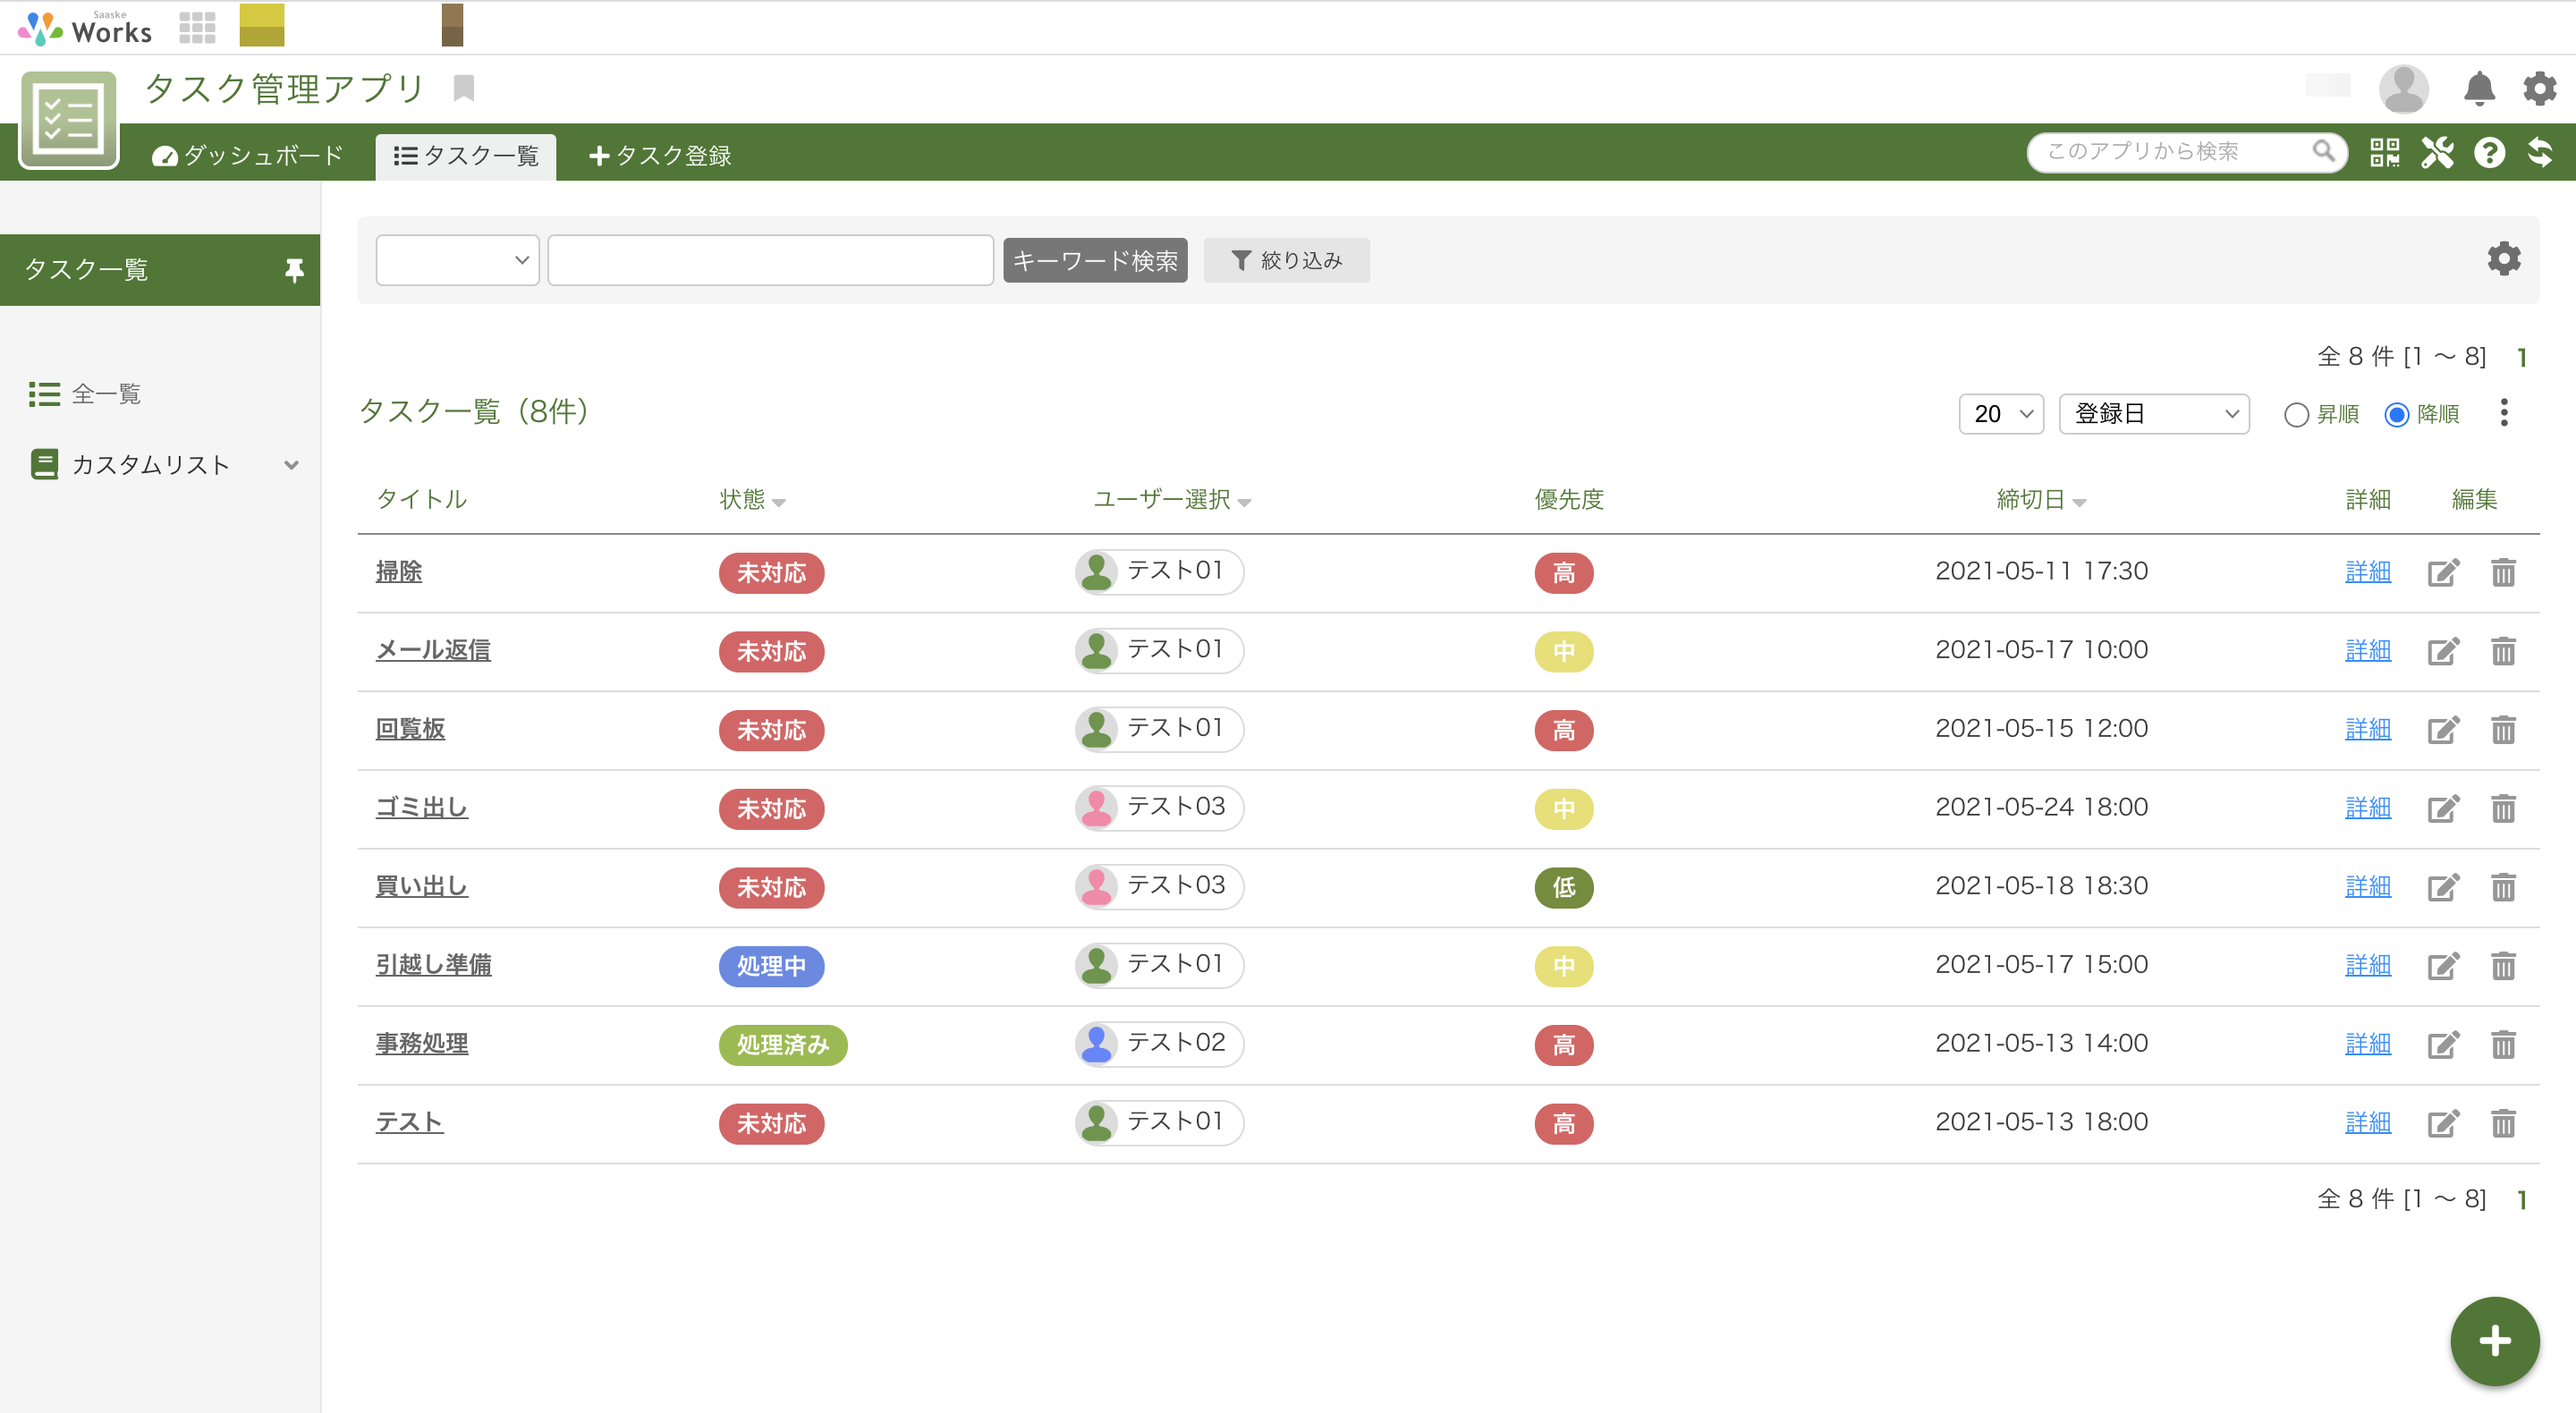Viewport: 2576px width, 1413px height.
Task: Open the 20 items-per-page dropdown
Action: [2000, 413]
